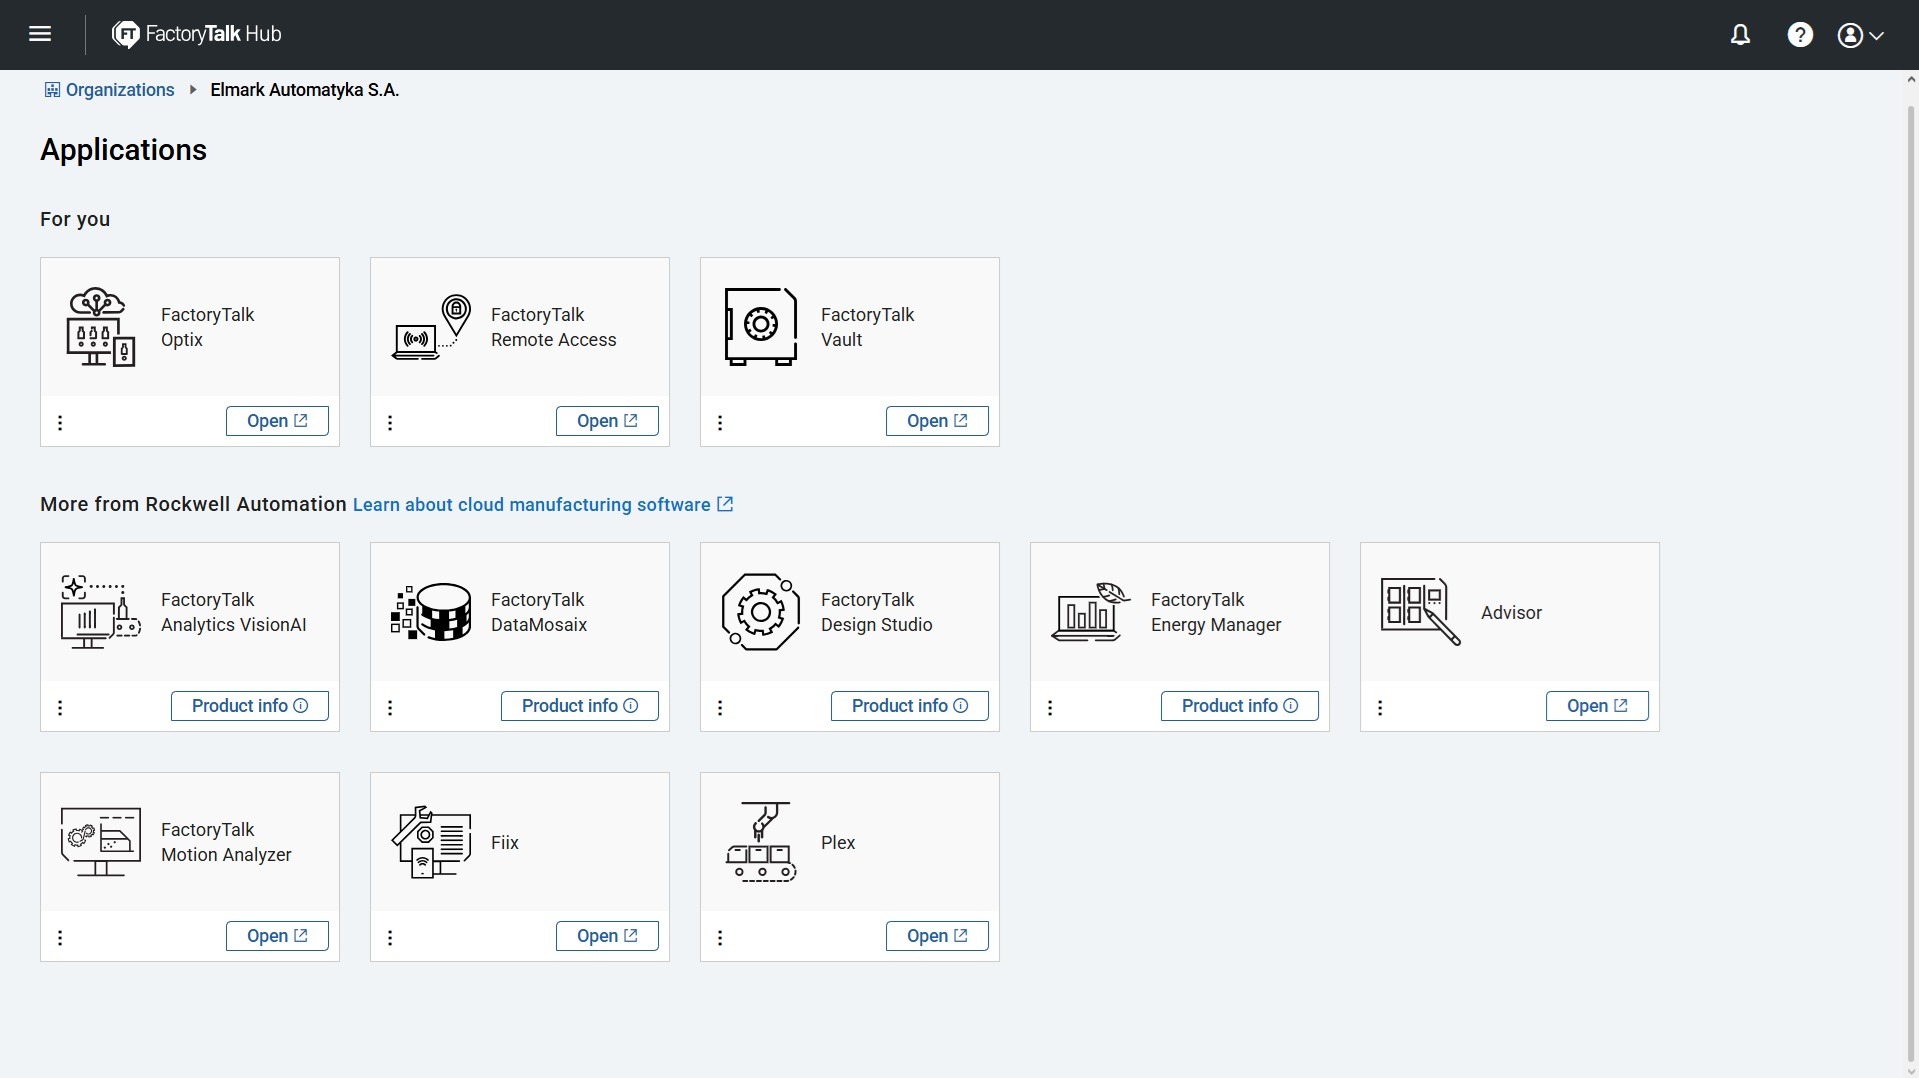1919x1078 pixels.
Task: Click the FactoryTalk Vault safe icon
Action: coord(760,326)
